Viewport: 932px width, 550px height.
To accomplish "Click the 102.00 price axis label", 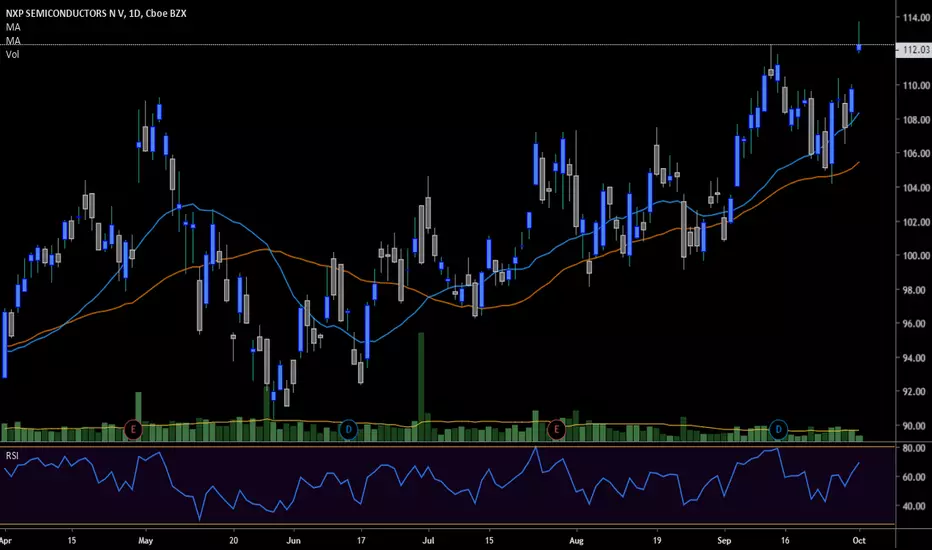I will click(916, 222).
